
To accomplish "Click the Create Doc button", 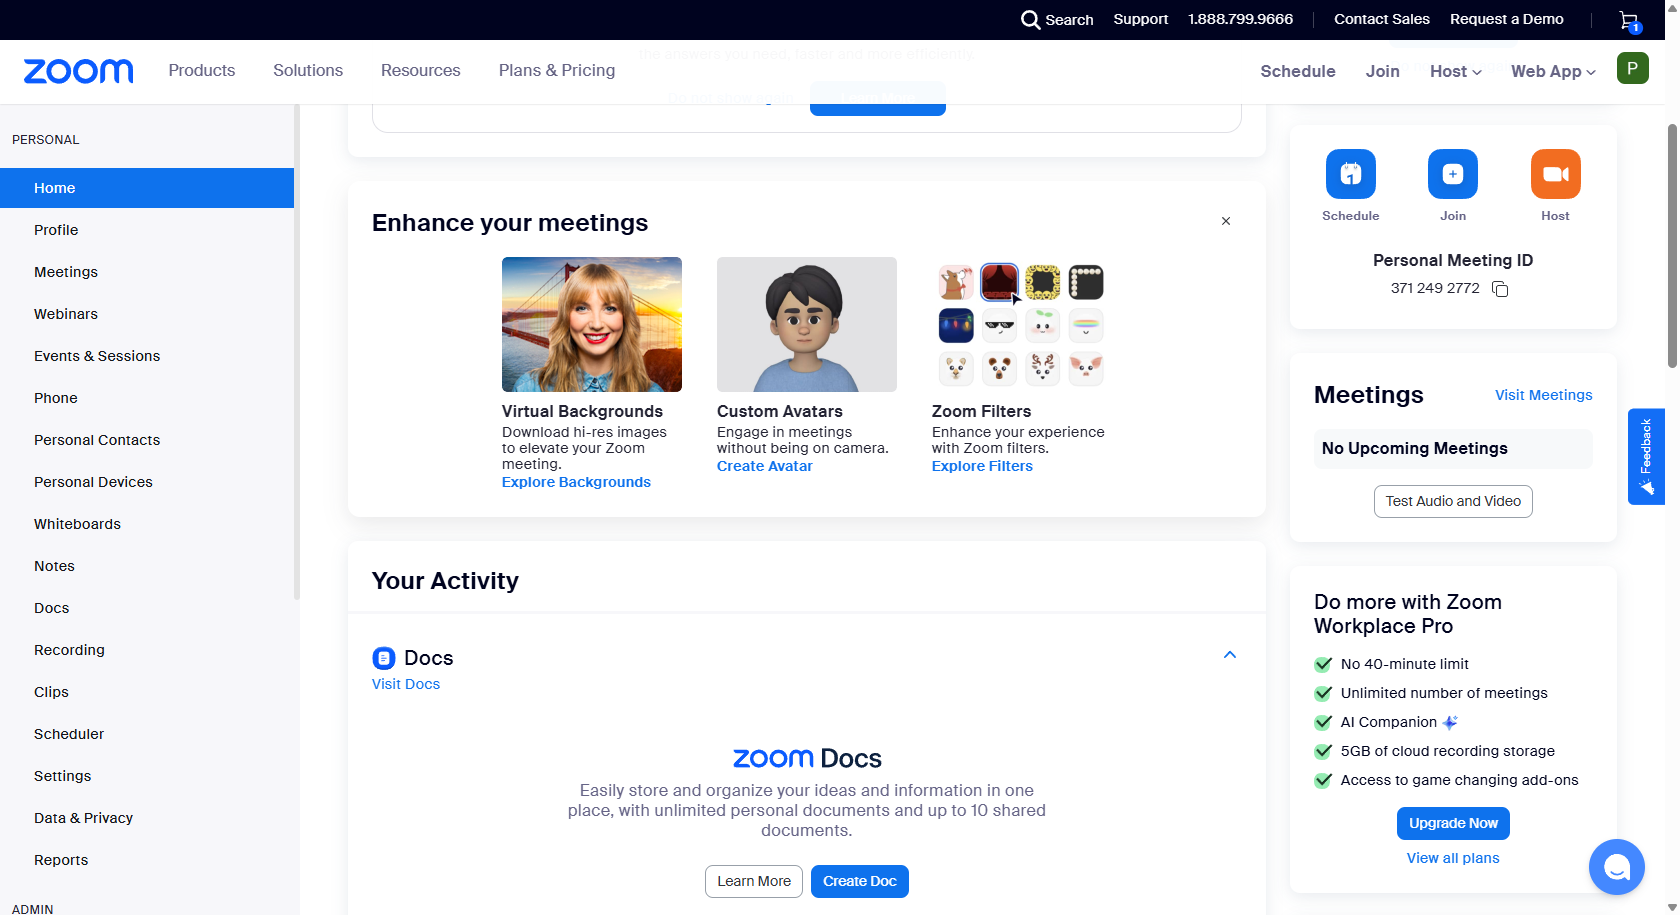I will click(860, 881).
